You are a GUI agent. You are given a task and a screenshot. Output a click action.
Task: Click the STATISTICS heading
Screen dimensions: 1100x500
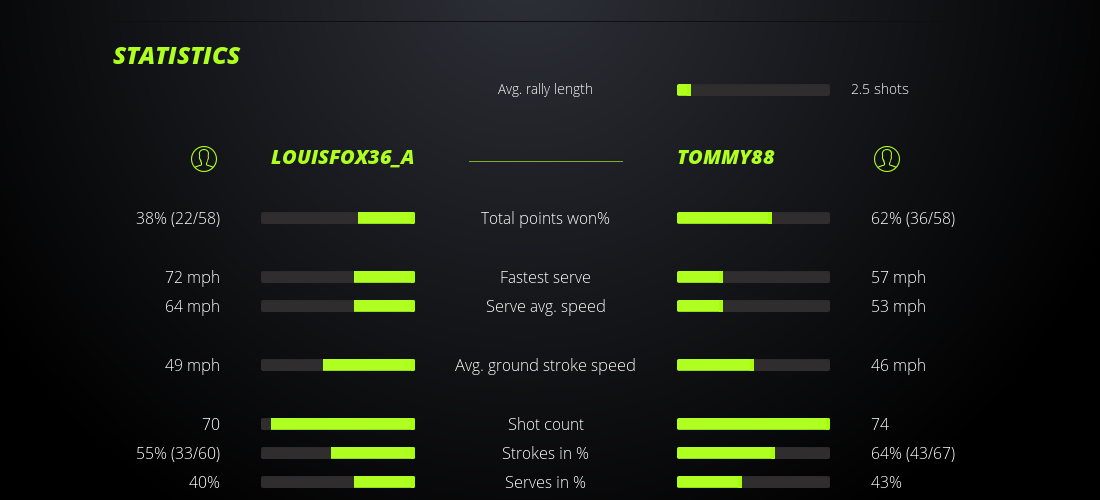[177, 56]
